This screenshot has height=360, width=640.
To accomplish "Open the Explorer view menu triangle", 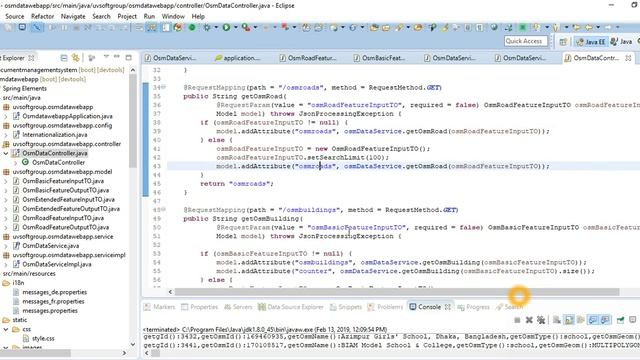I will (106, 57).
